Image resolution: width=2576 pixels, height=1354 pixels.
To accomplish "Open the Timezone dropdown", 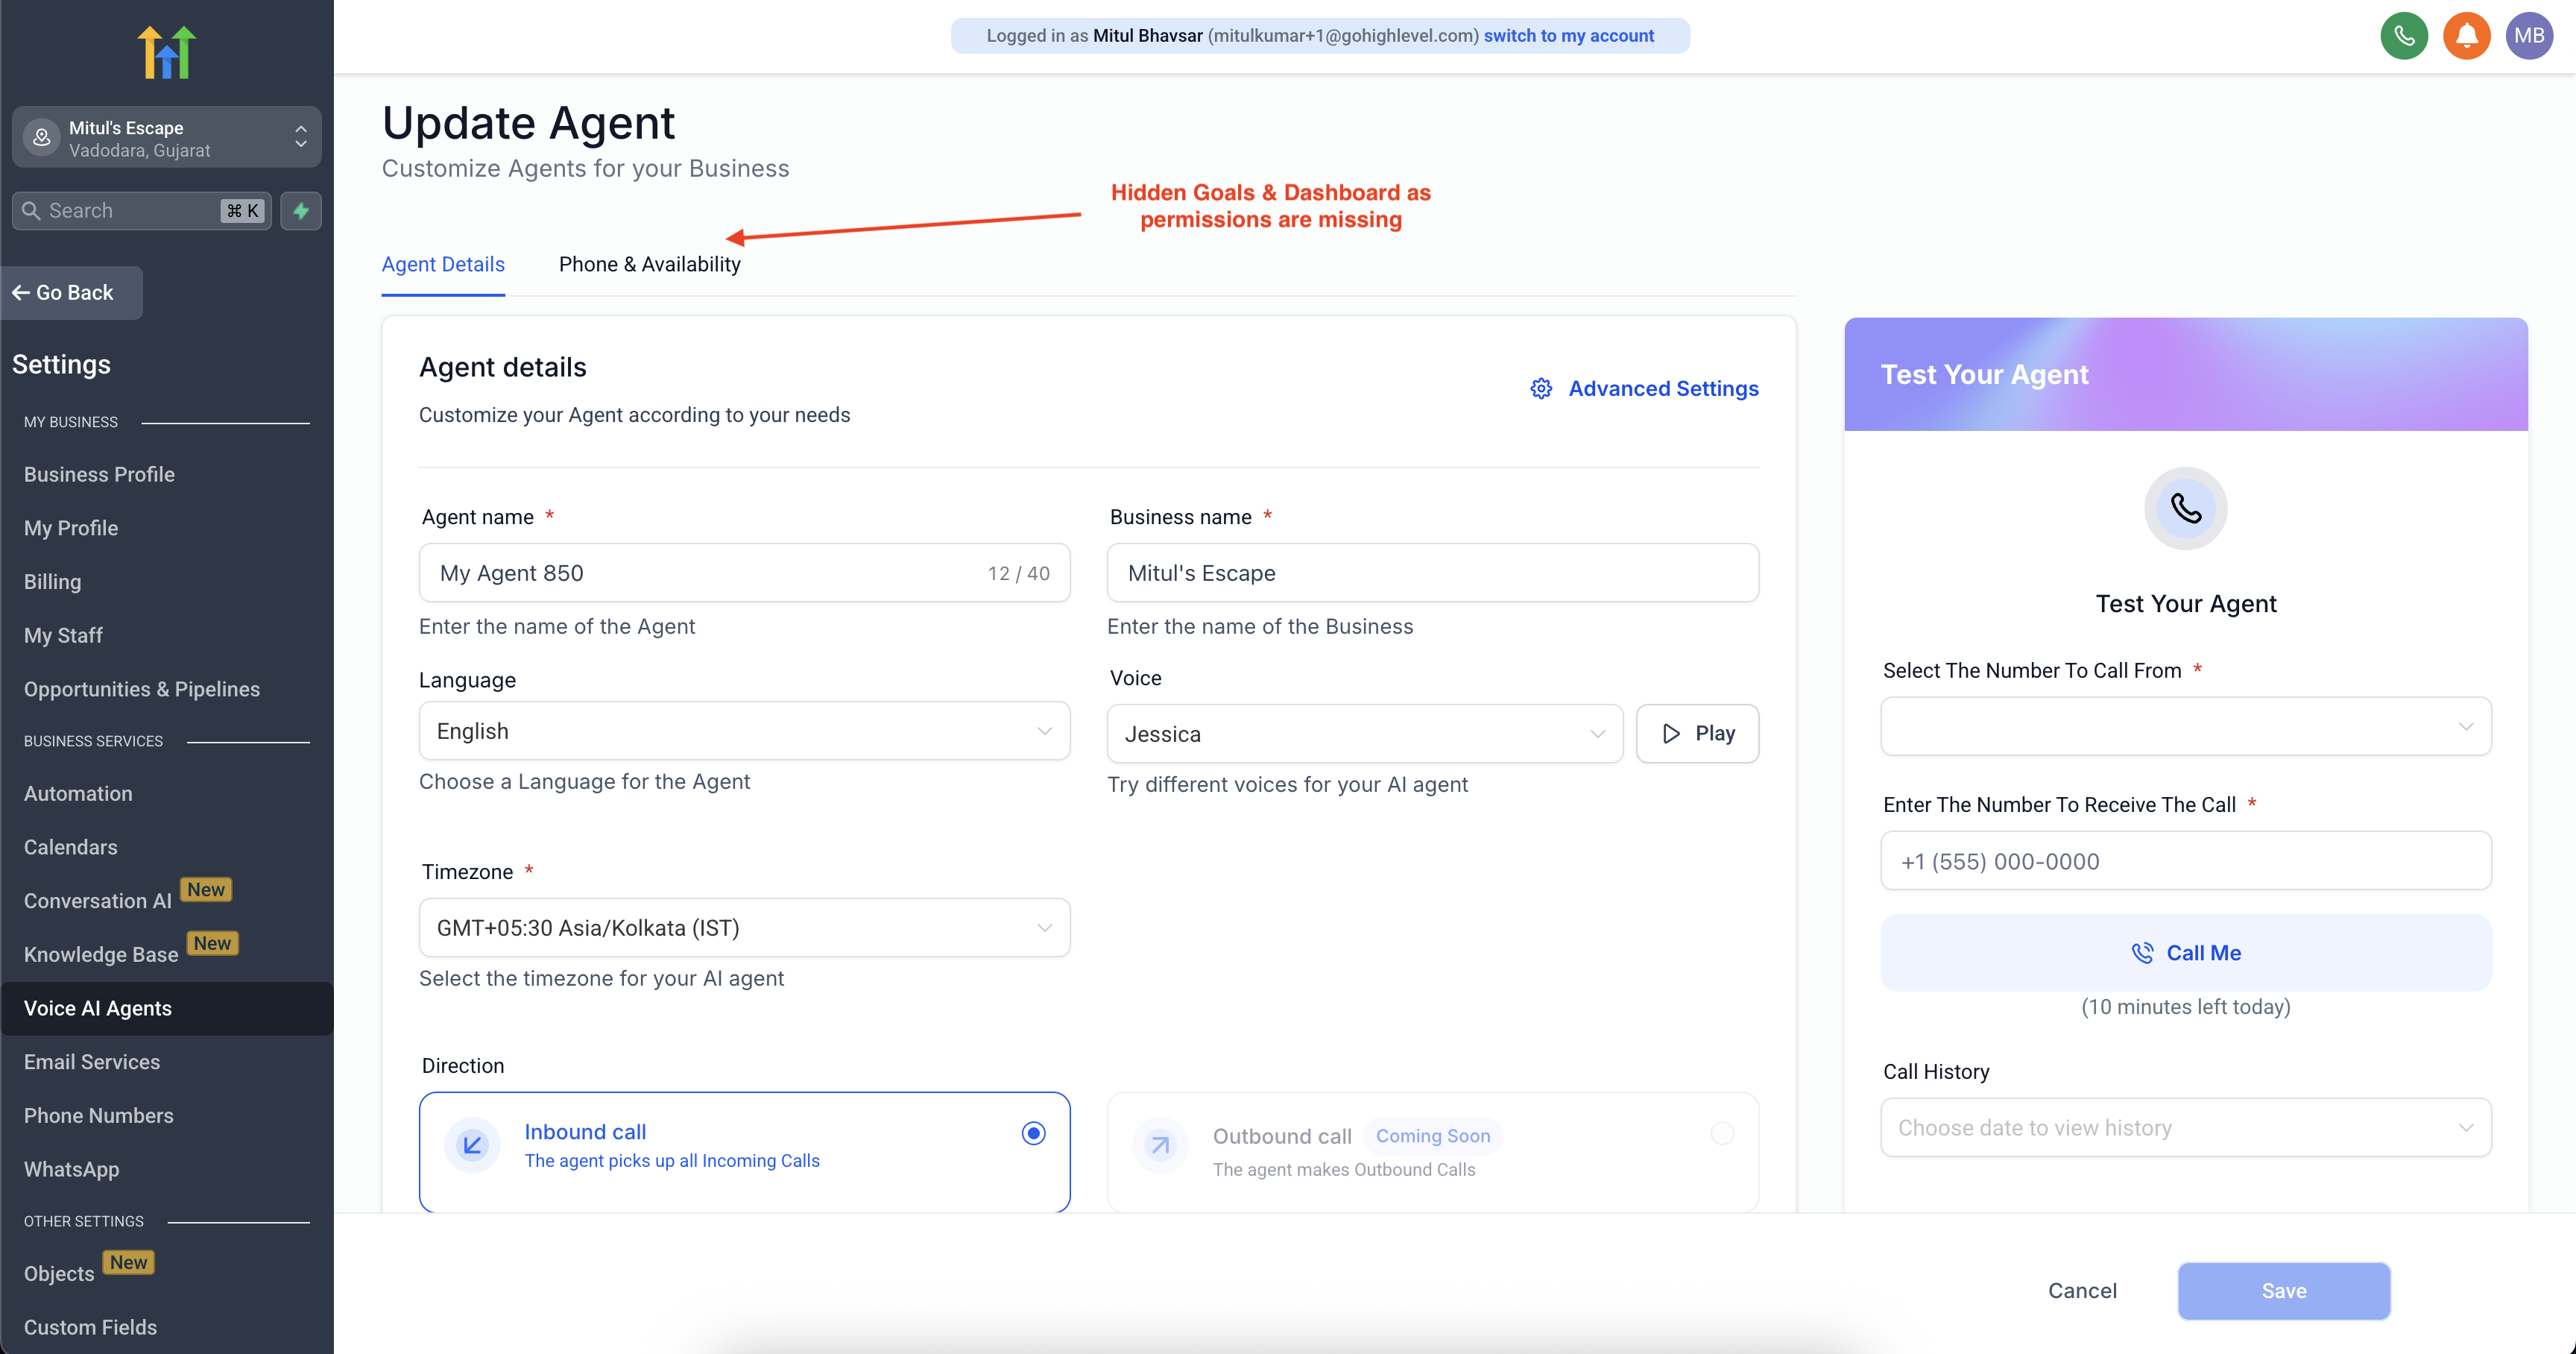I will pyautogui.click(x=744, y=928).
